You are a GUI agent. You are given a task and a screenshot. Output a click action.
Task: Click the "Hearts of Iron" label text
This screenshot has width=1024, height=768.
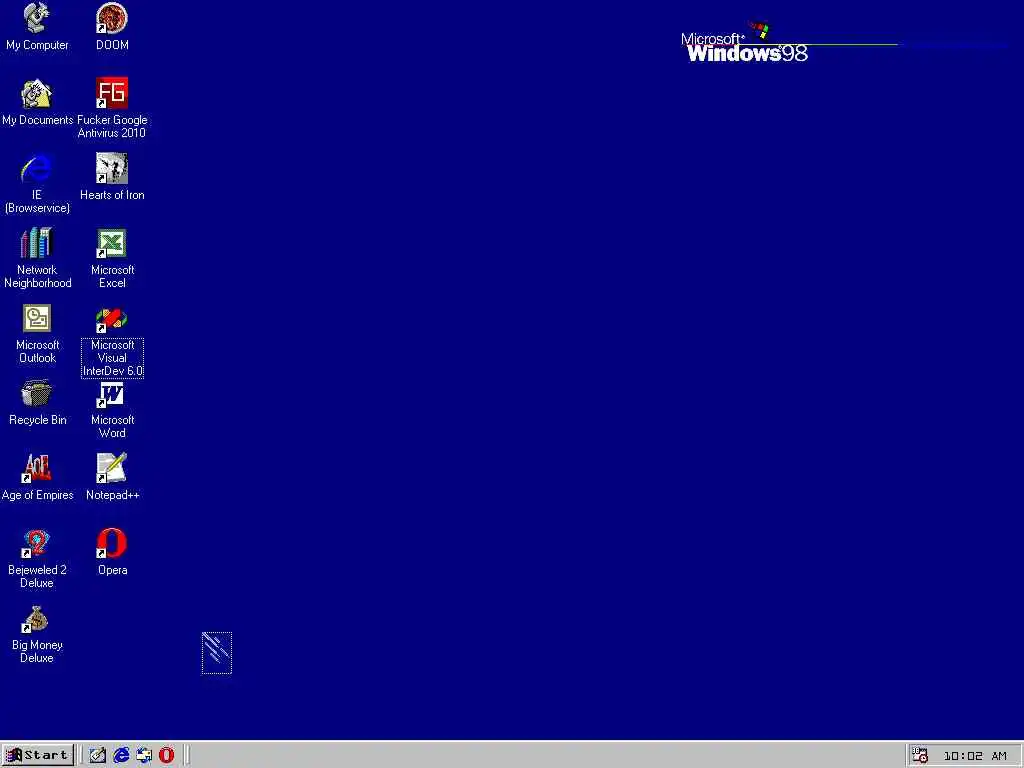coord(112,195)
